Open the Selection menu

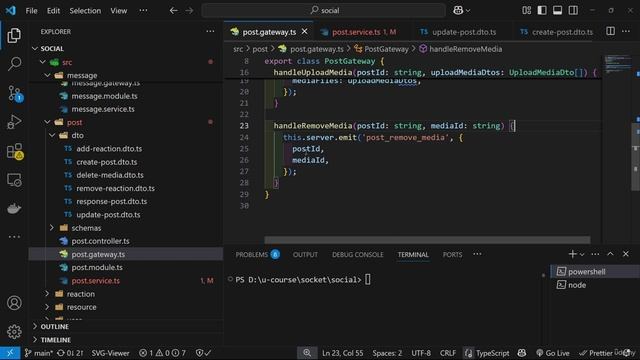85,11
